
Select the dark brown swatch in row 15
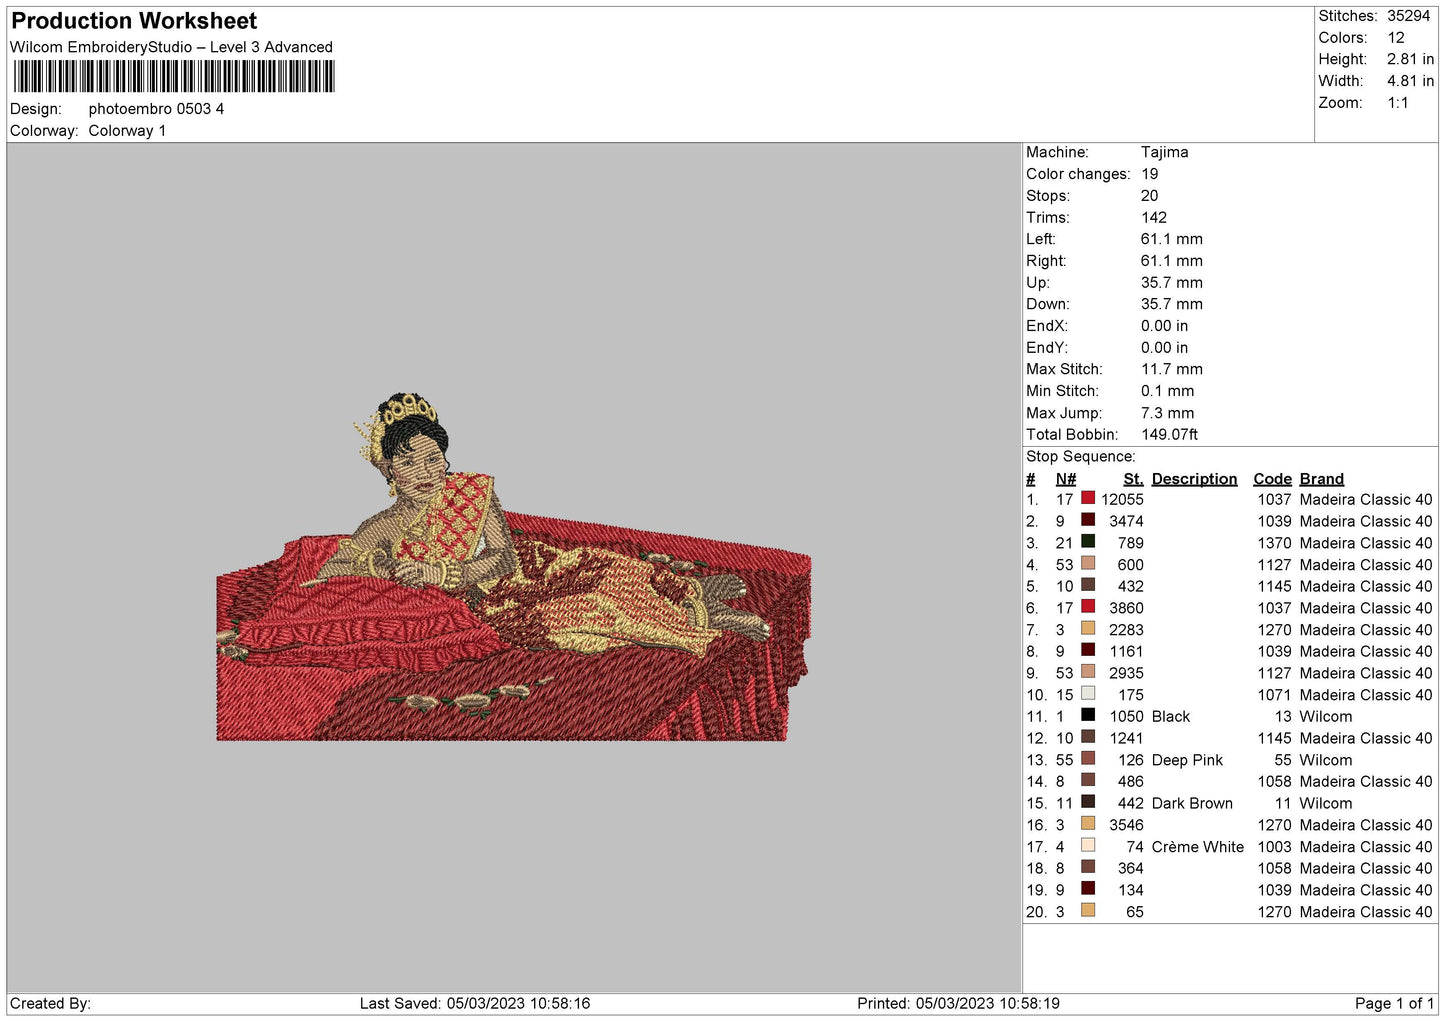point(1088,802)
